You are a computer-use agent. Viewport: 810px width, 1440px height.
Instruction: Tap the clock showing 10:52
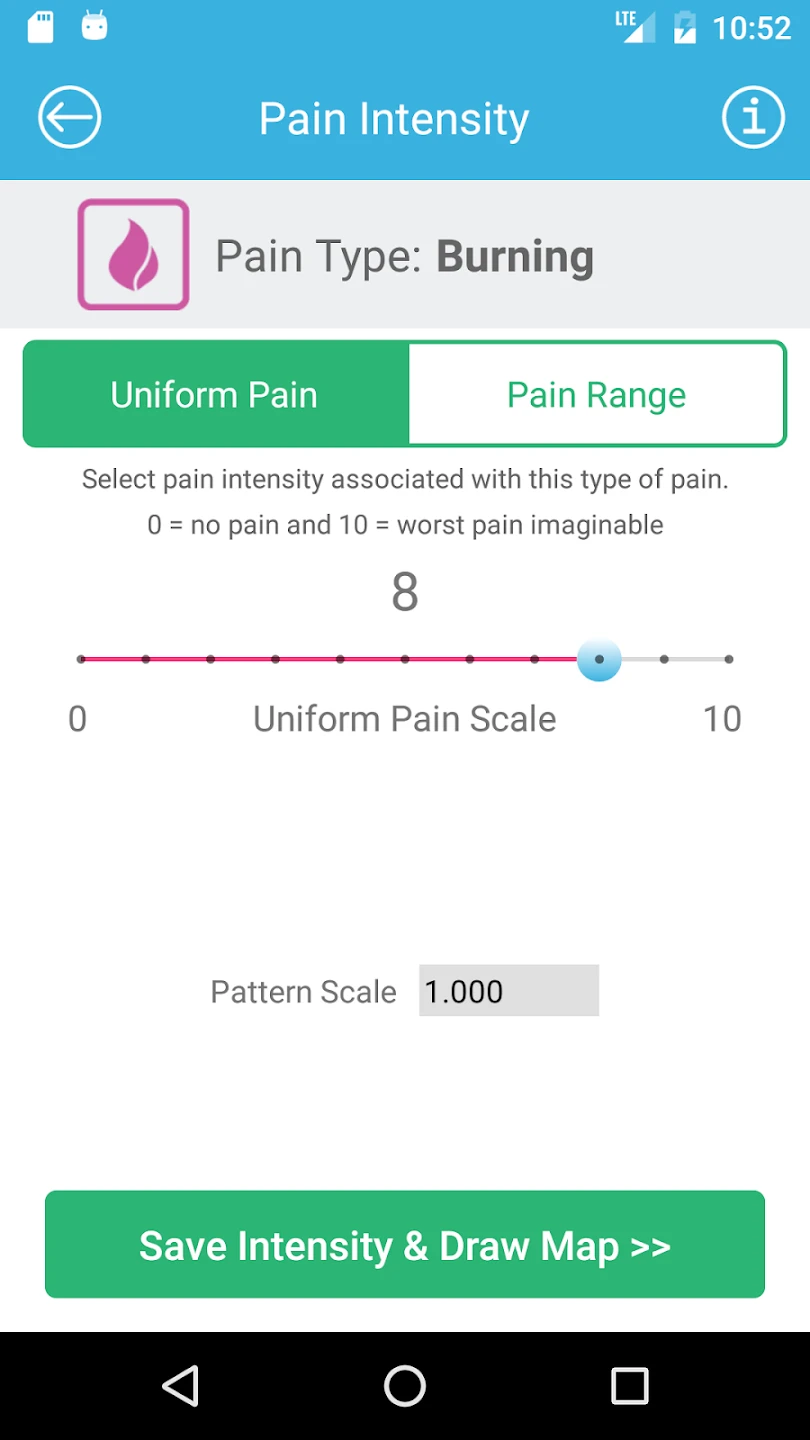751,28
